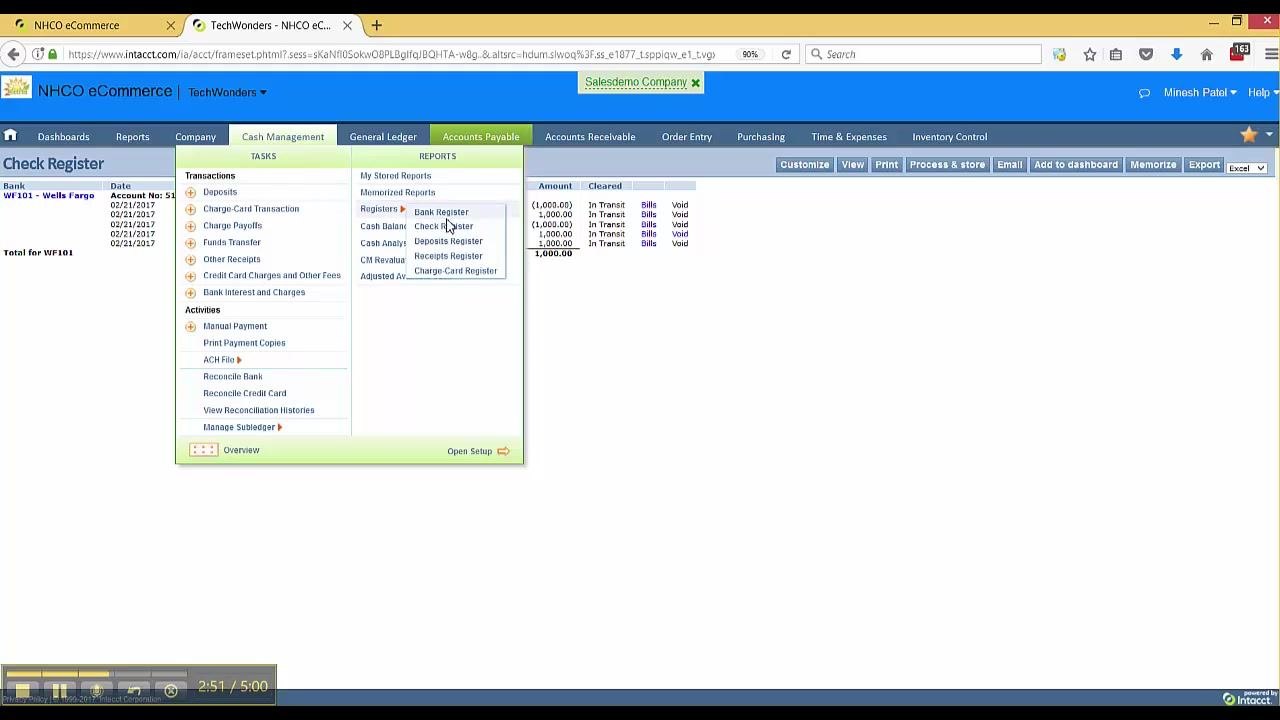This screenshot has width=1280, height=720.
Task: Click the Open Setup link
Action: point(479,451)
